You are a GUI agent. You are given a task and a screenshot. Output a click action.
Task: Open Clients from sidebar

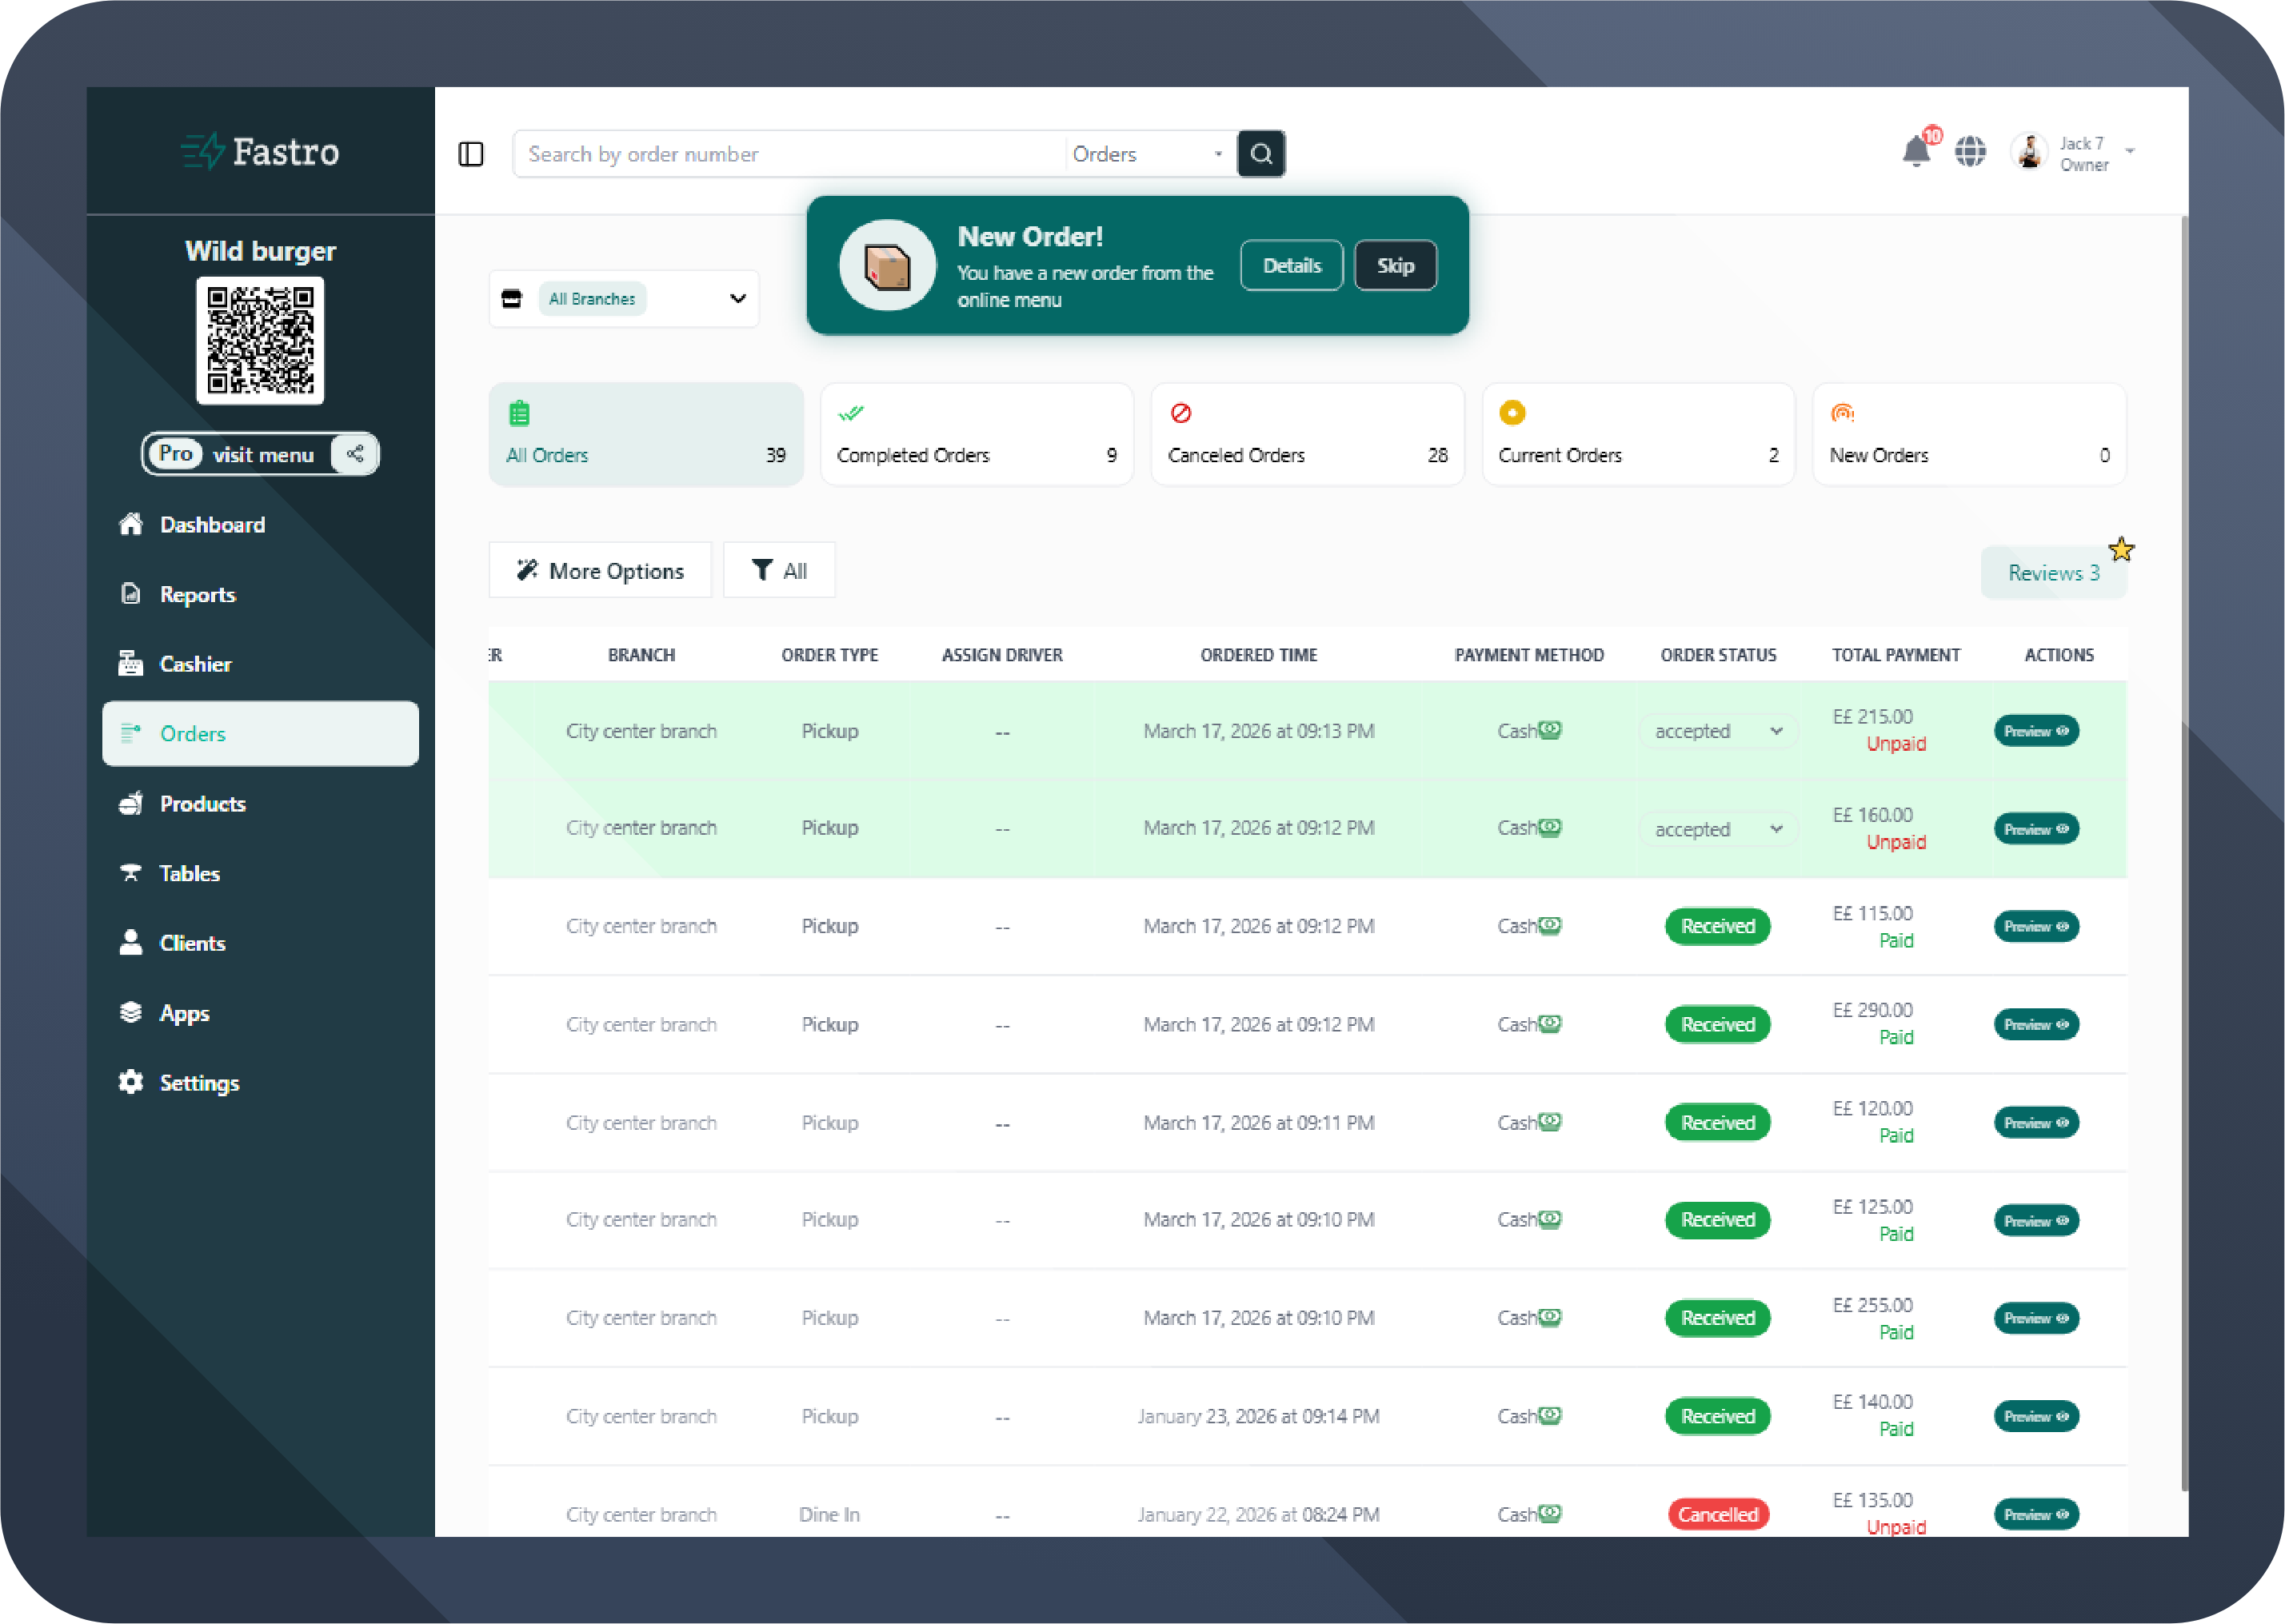point(260,943)
